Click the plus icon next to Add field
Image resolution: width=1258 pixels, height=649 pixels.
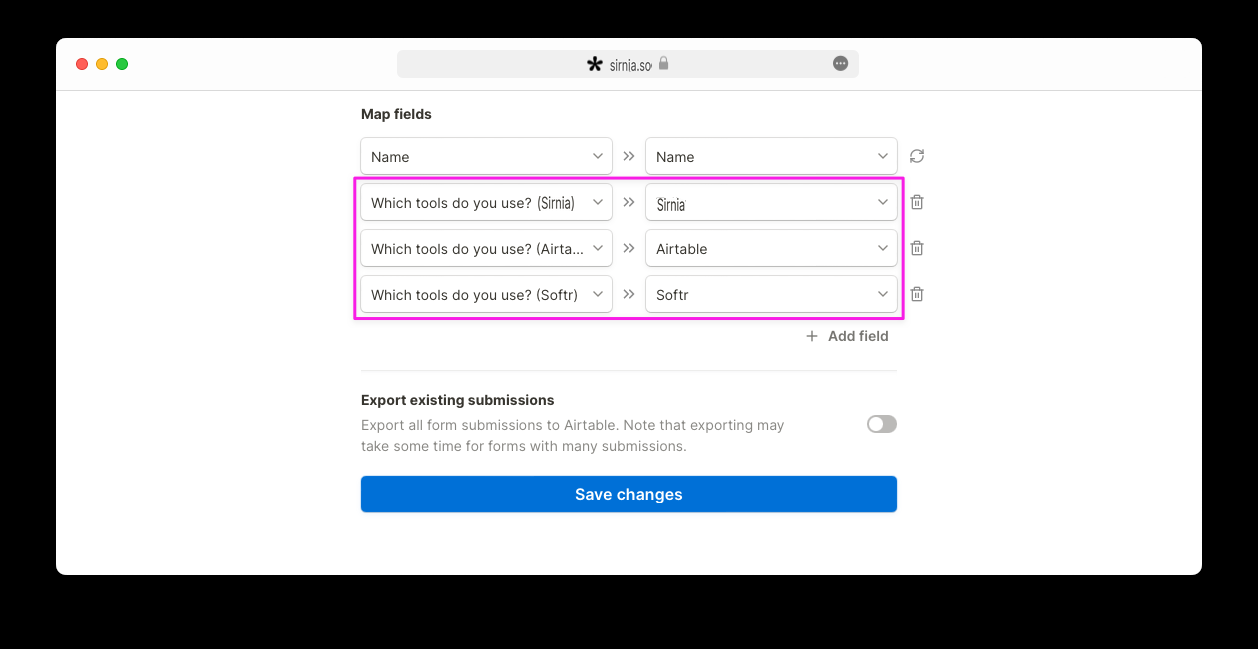coord(812,336)
